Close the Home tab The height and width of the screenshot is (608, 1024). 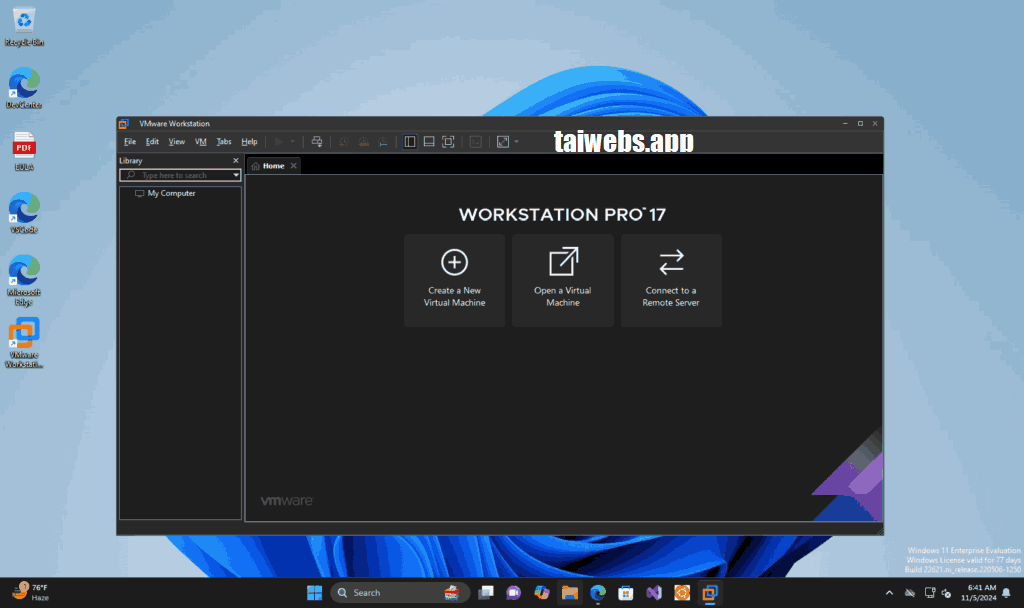tap(294, 166)
